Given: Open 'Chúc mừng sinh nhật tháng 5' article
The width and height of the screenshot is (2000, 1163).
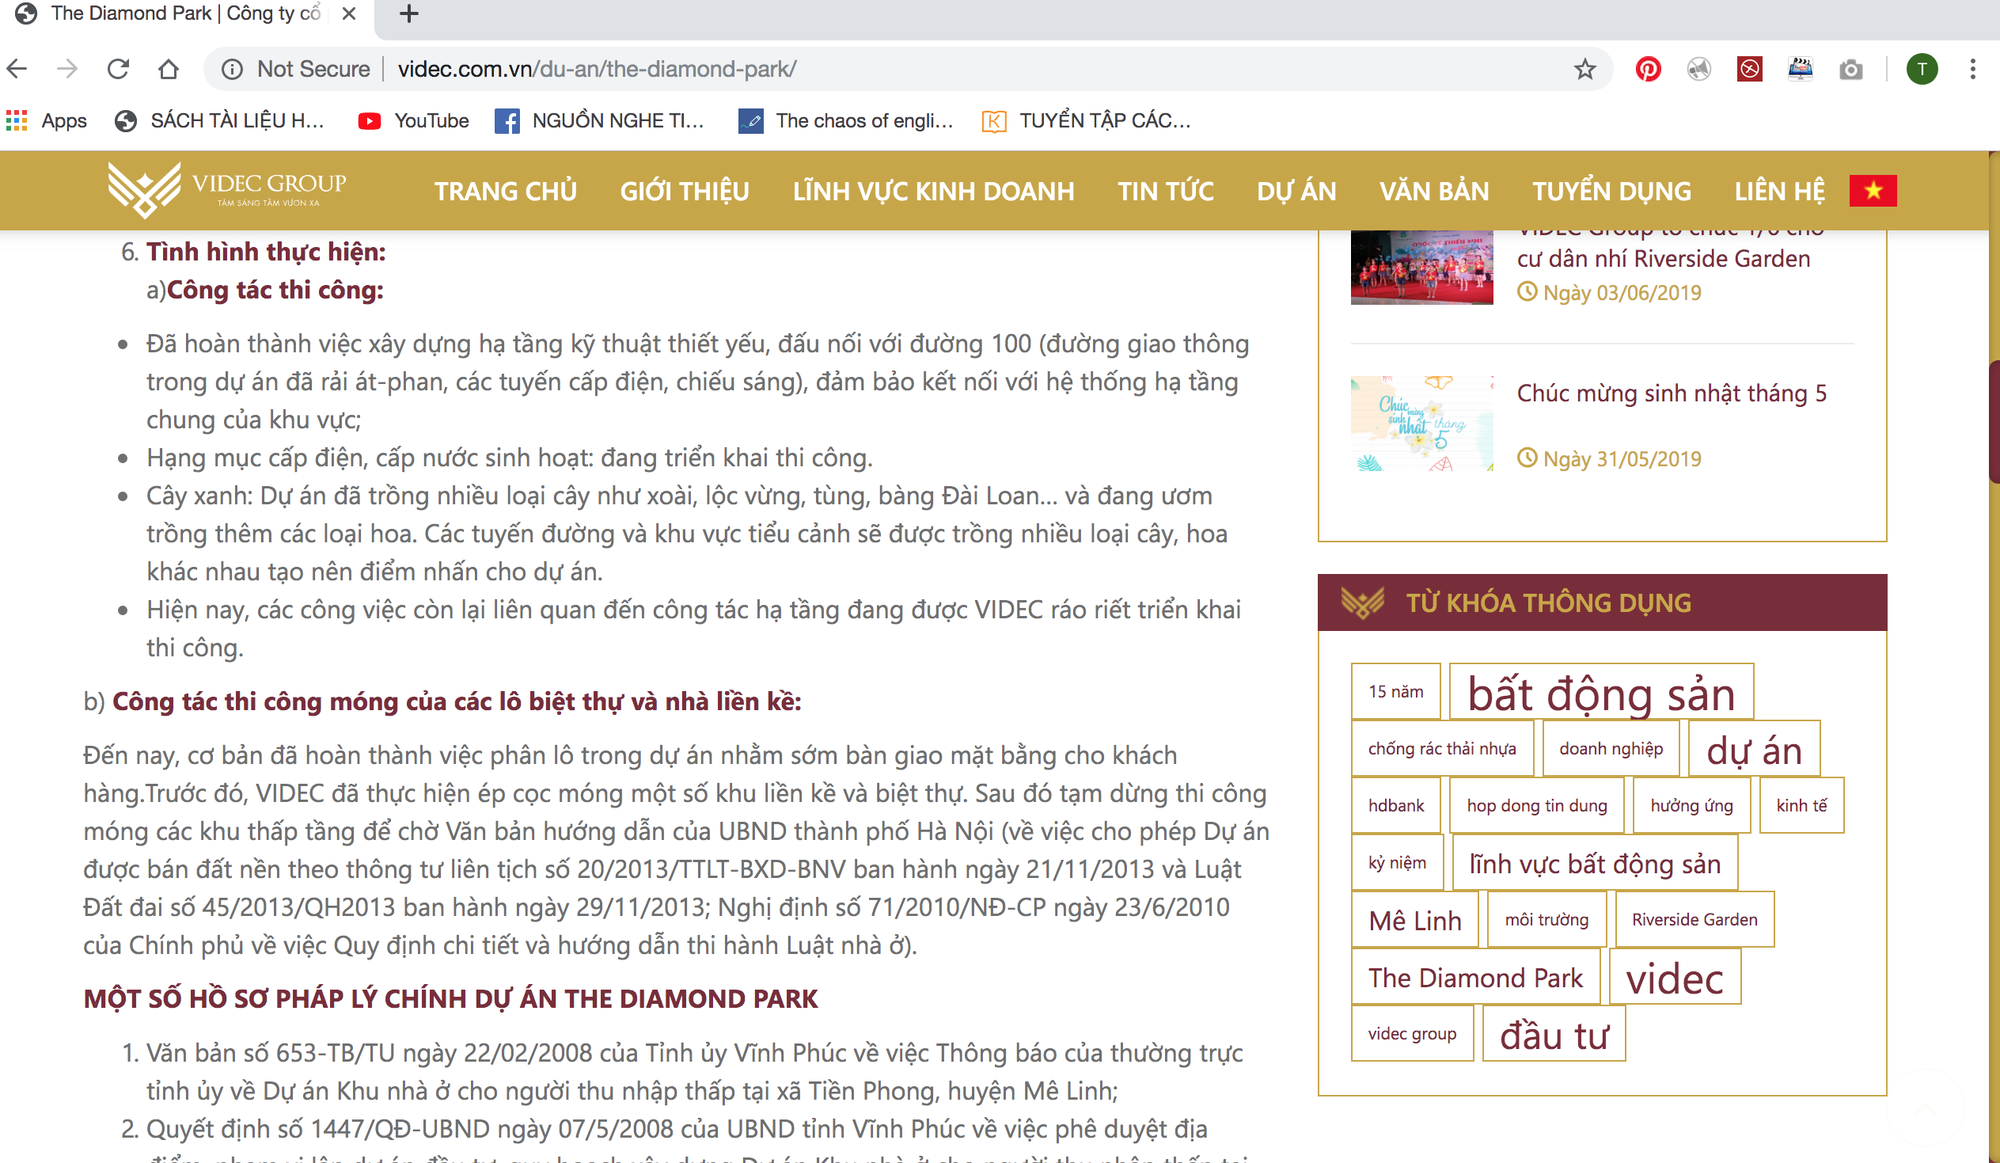Looking at the screenshot, I should (x=1671, y=393).
